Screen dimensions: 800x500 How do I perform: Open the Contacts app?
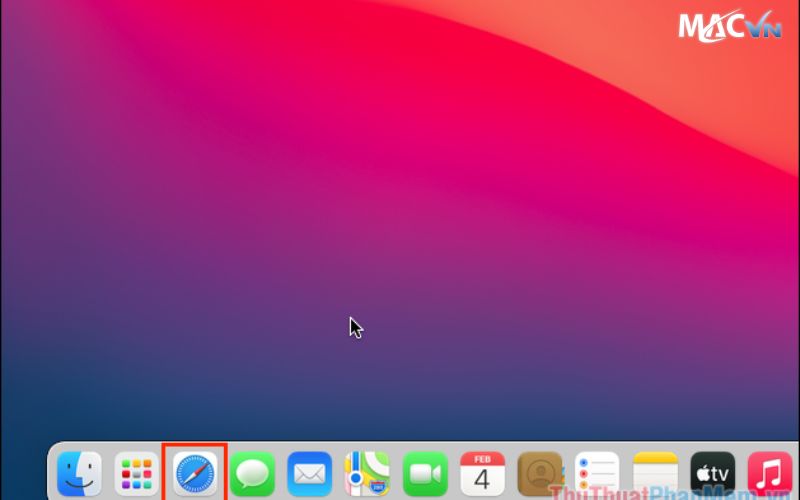pos(540,473)
